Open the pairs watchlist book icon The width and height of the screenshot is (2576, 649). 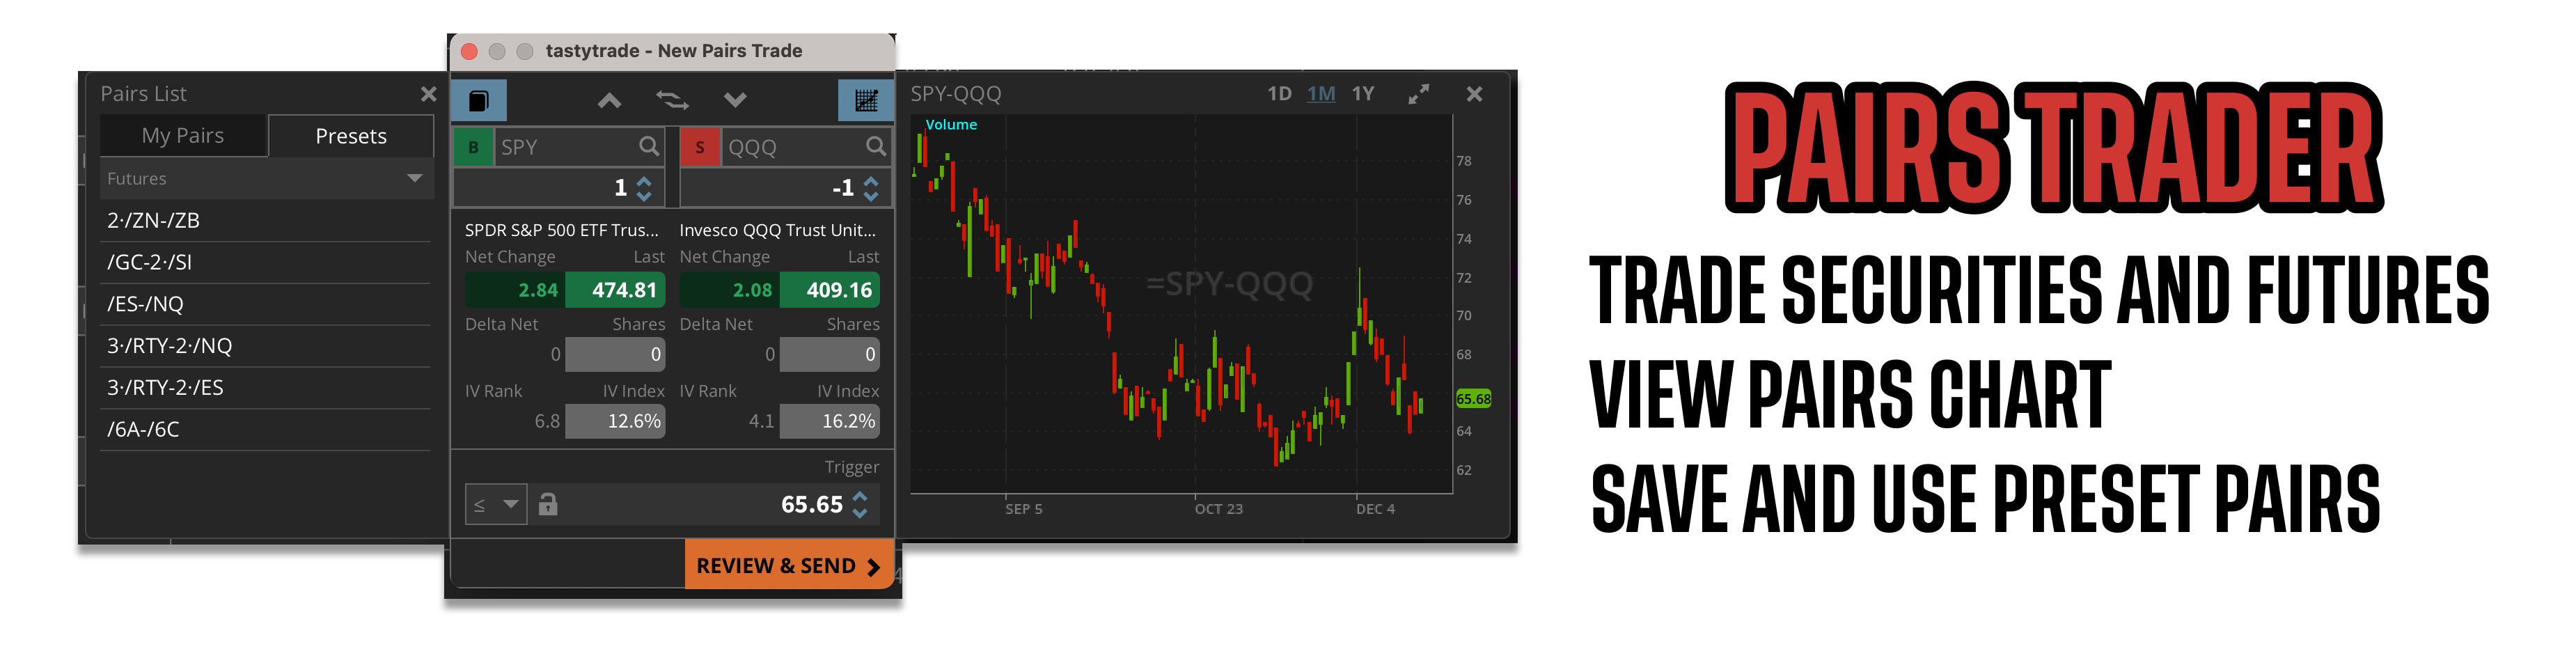[x=479, y=100]
